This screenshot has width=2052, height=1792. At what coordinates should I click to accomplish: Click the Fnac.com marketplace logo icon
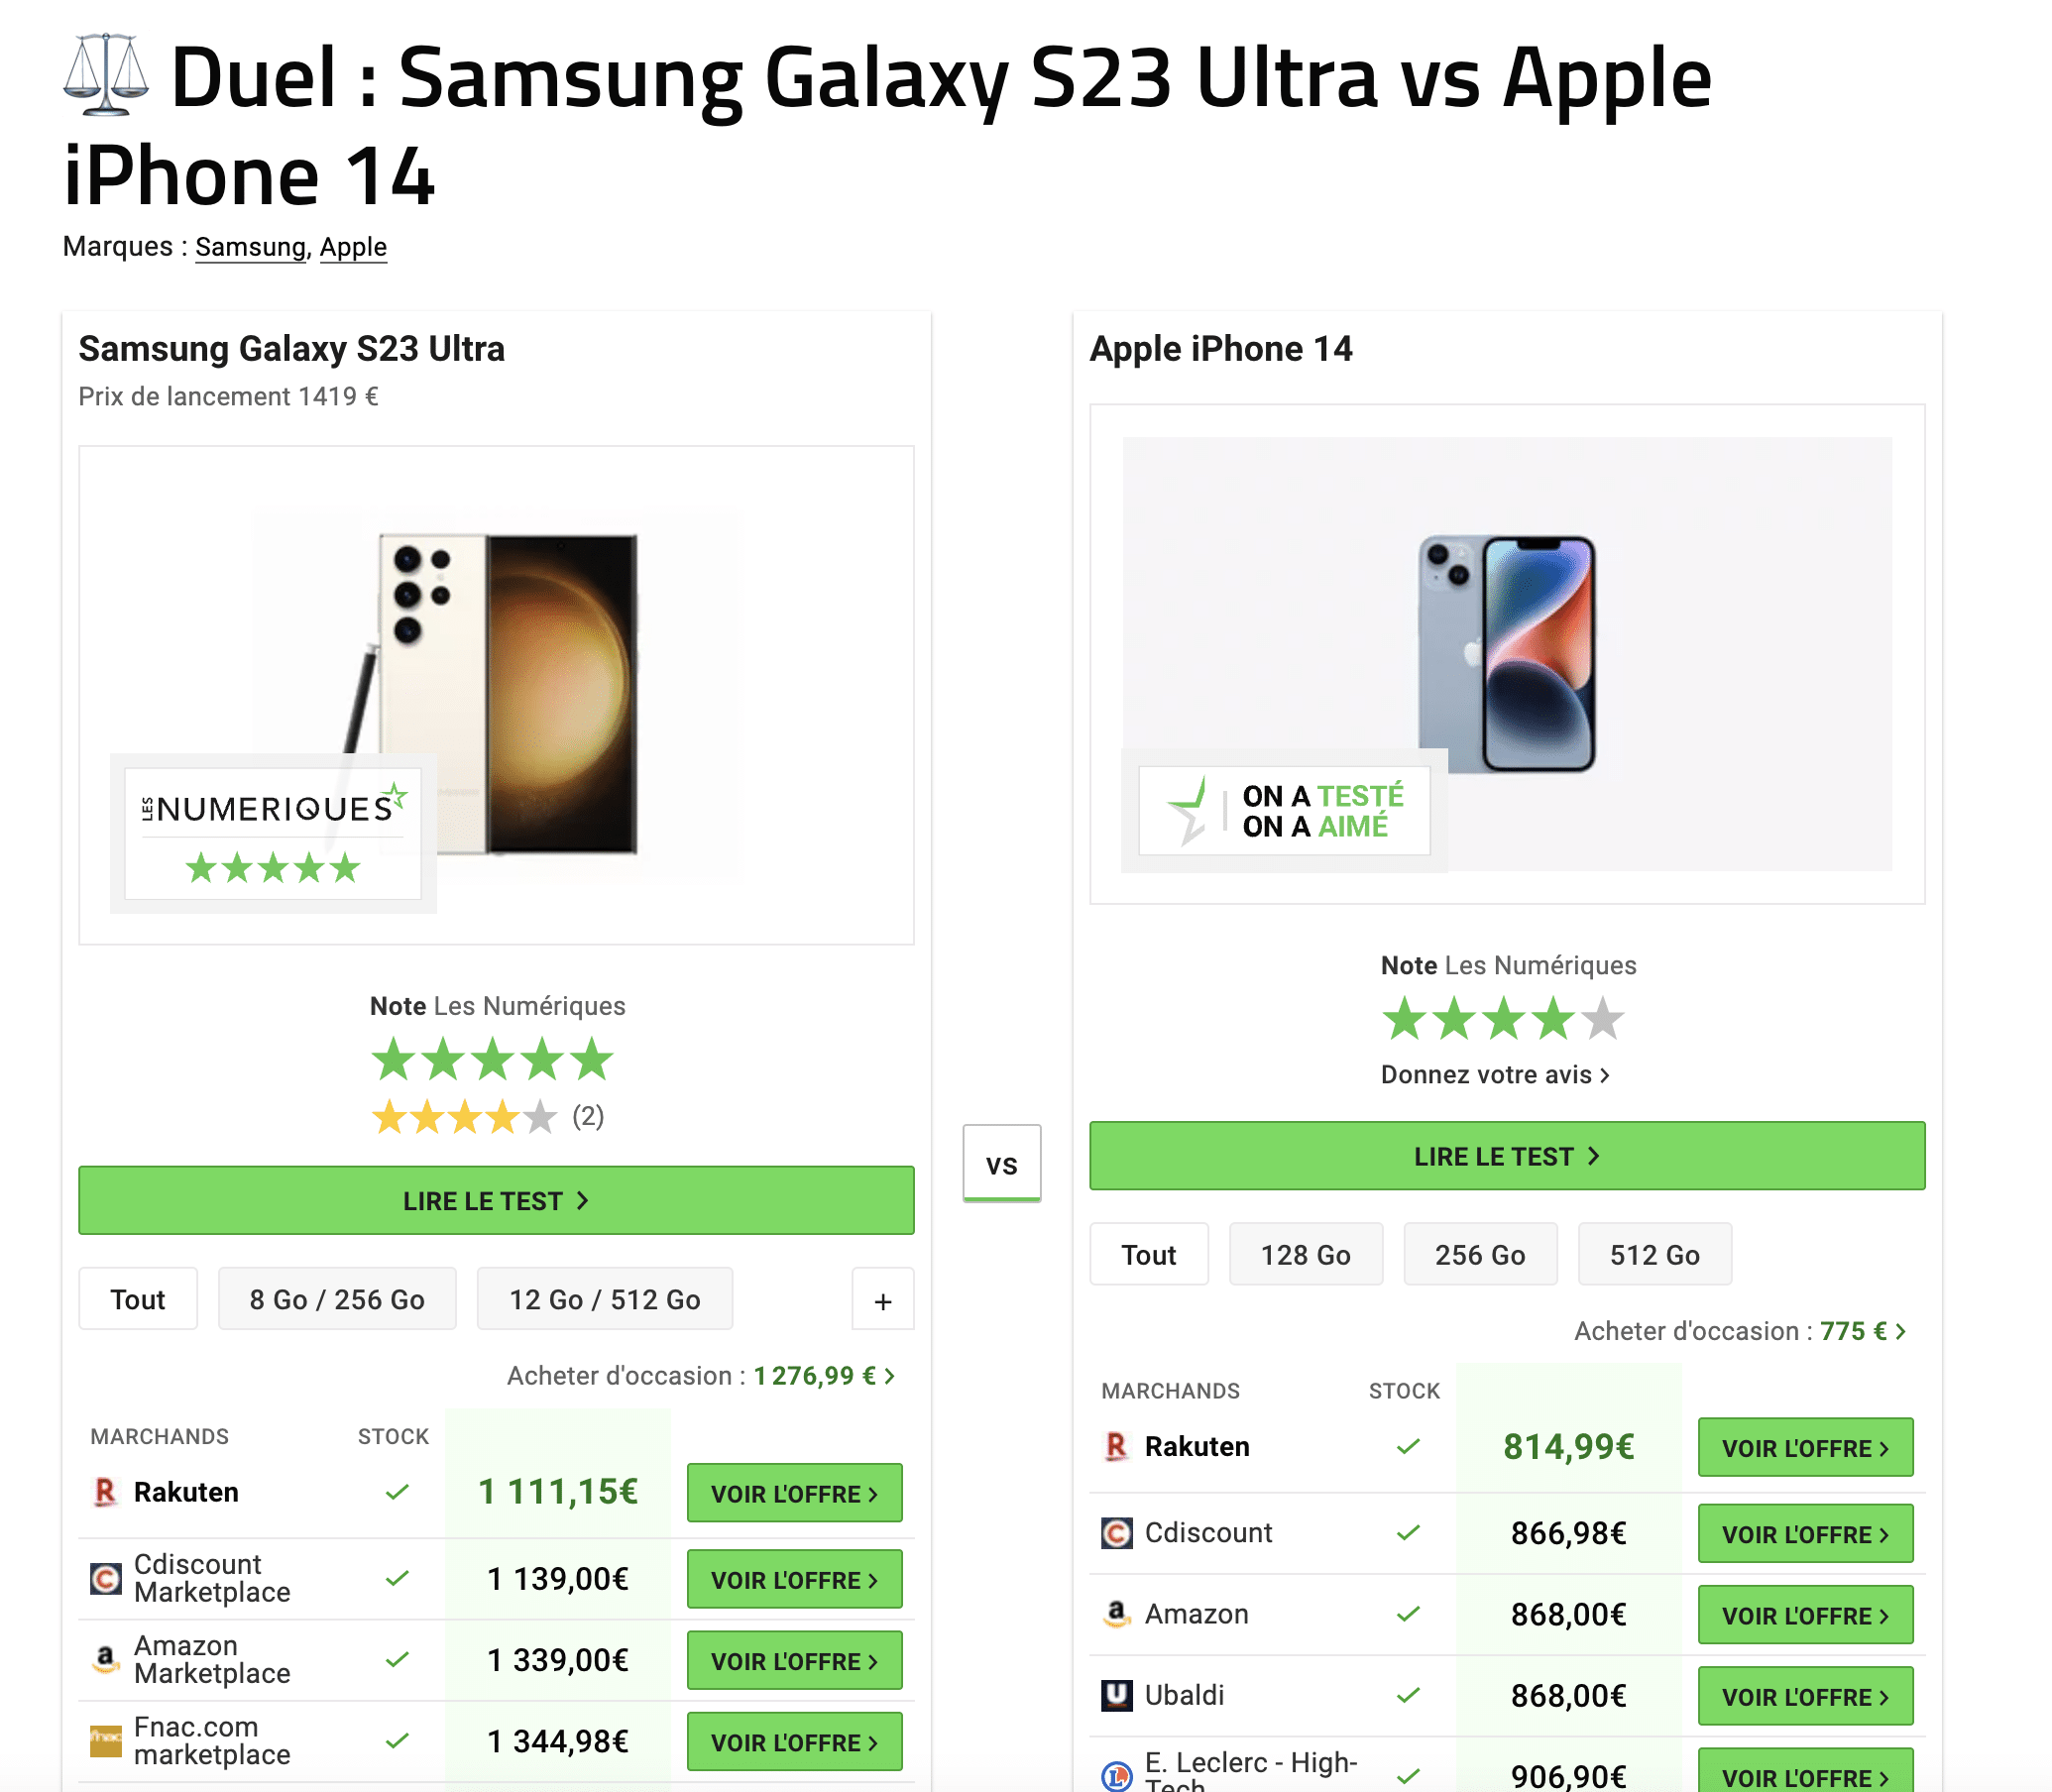tap(105, 1741)
